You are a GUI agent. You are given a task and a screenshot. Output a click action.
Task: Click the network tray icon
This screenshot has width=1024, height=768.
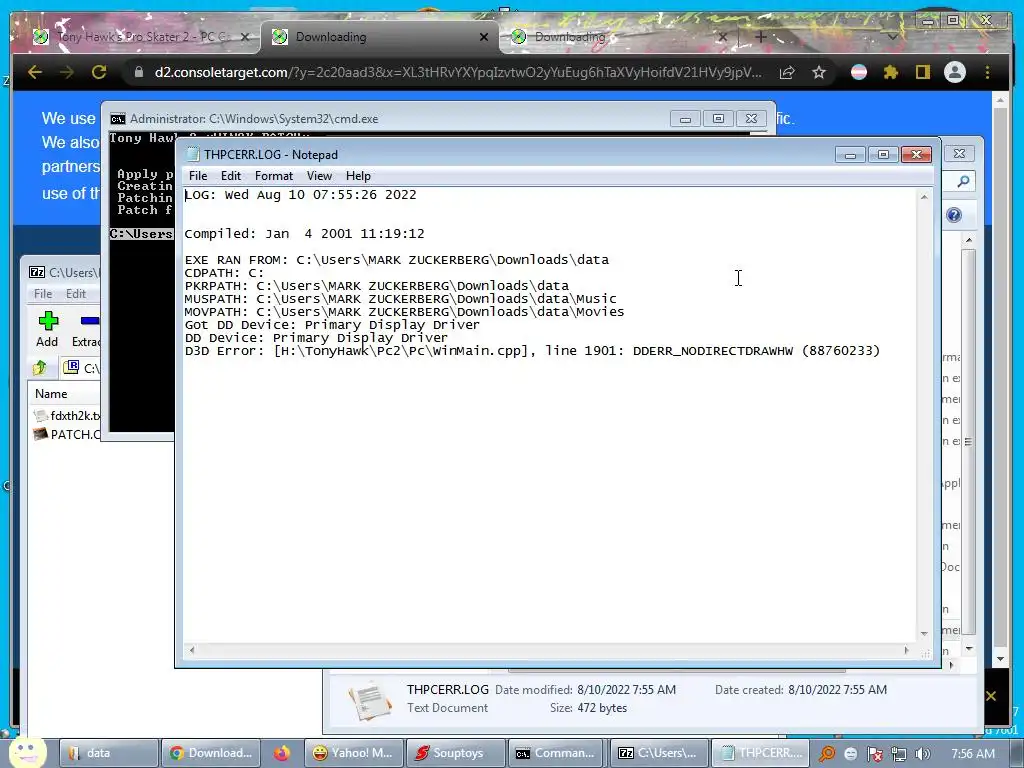899,754
